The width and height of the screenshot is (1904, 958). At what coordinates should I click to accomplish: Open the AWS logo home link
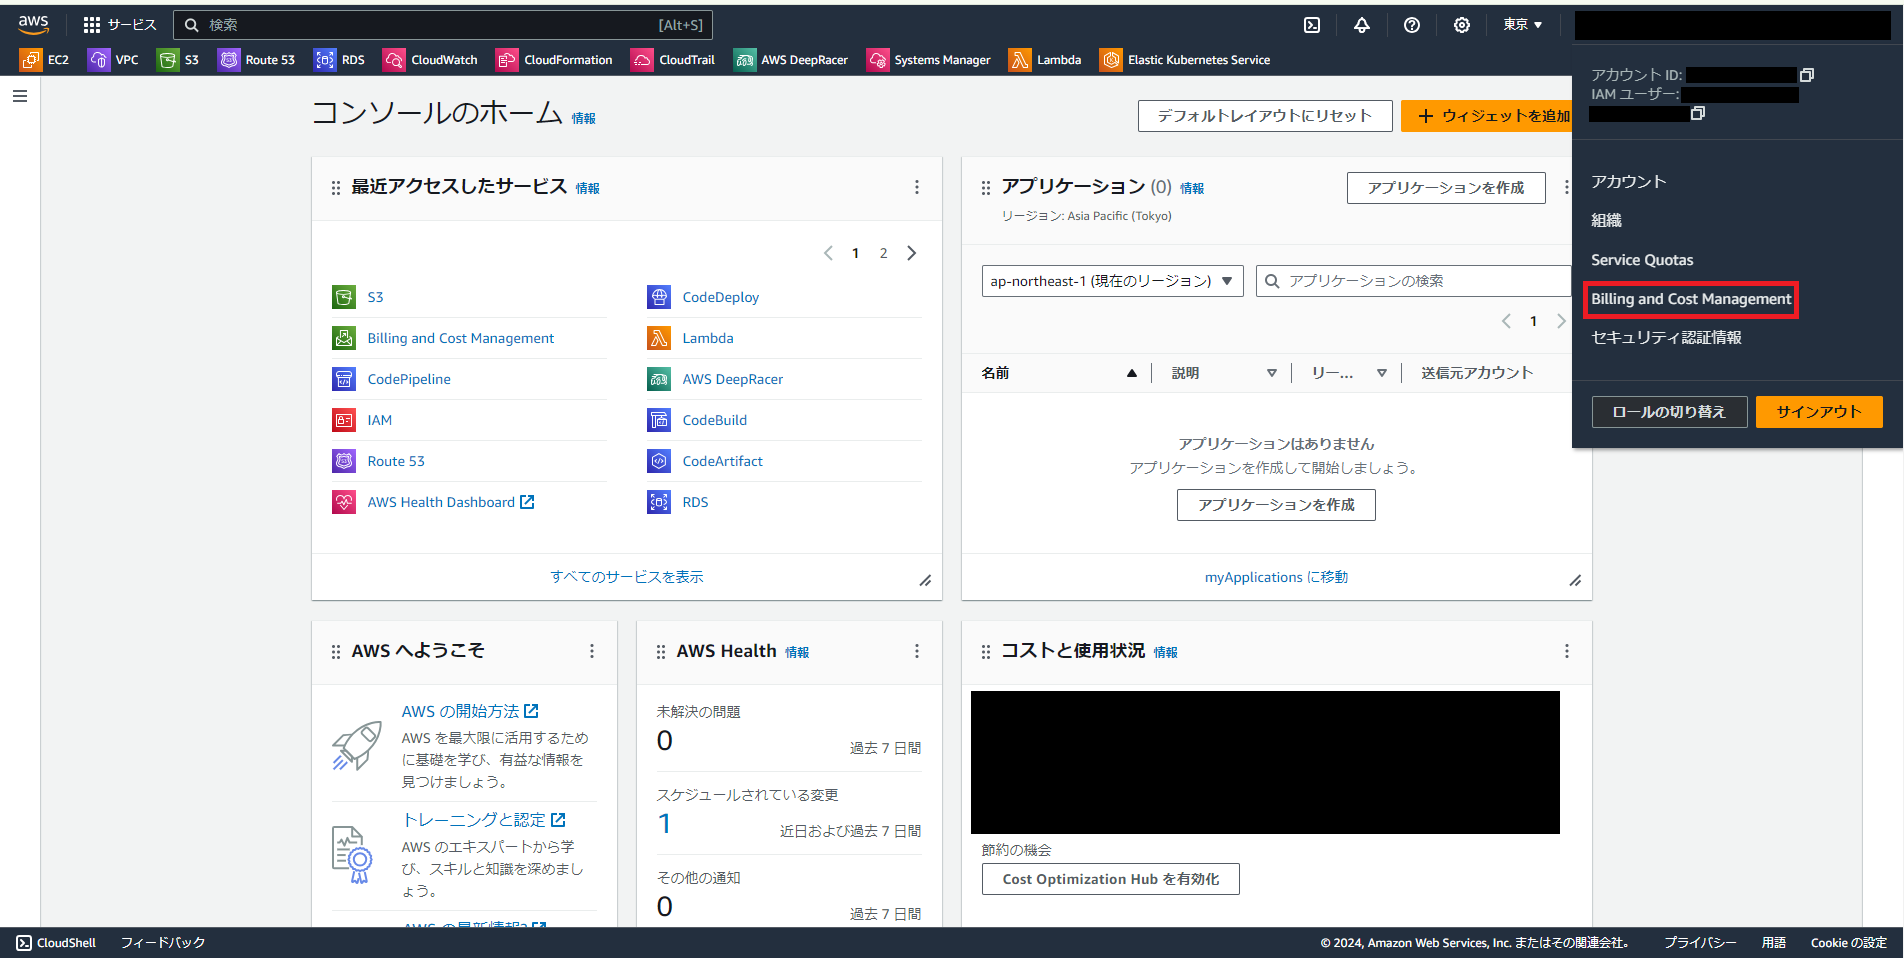point(33,24)
